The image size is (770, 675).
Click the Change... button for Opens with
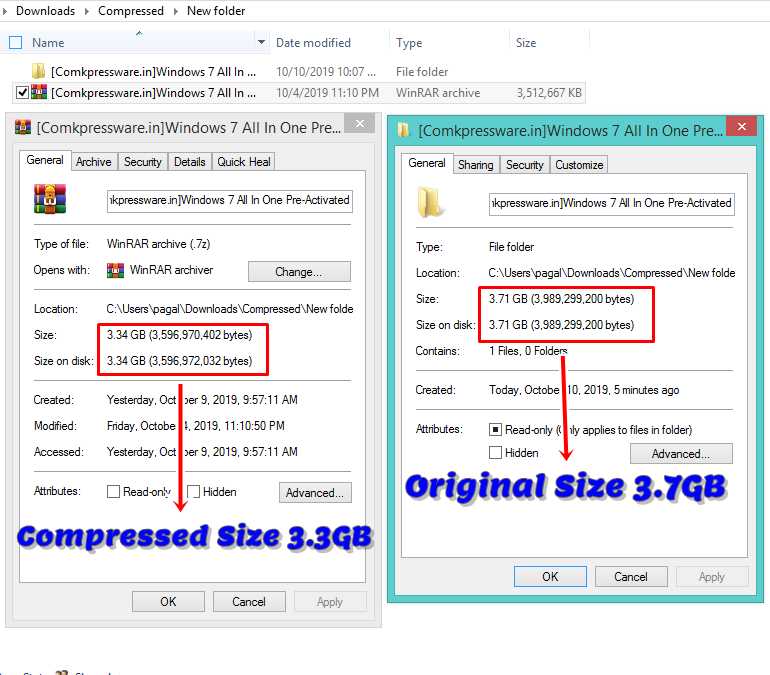point(299,271)
